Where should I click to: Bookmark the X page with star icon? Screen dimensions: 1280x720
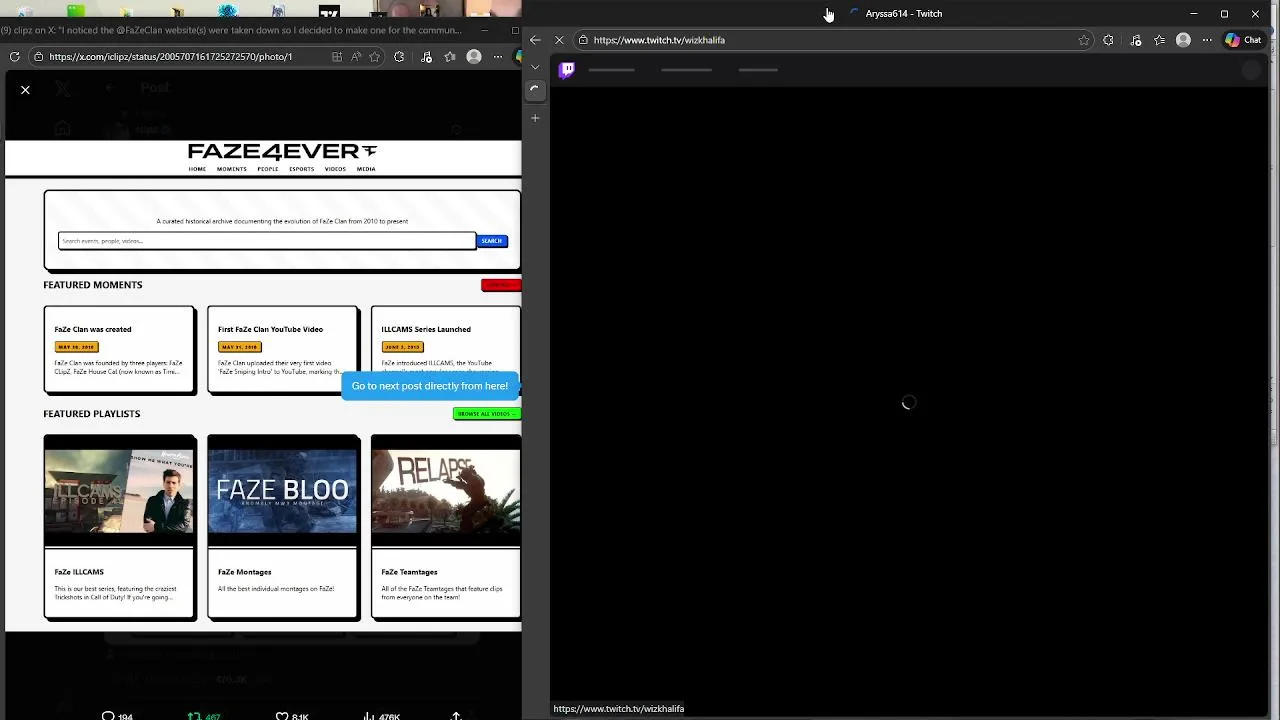[x=377, y=57]
